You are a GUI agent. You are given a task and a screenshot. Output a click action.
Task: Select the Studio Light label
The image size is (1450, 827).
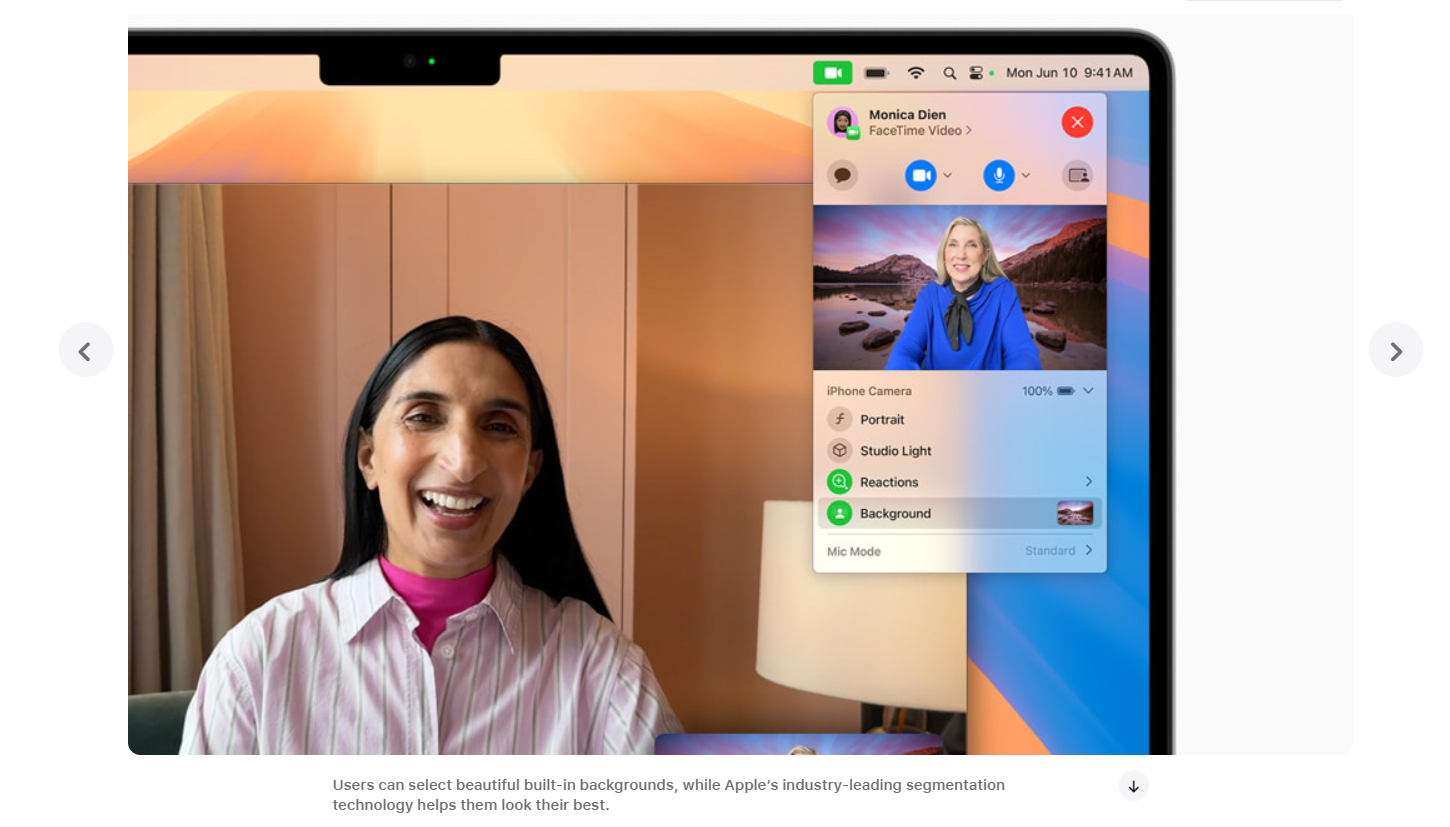(896, 451)
